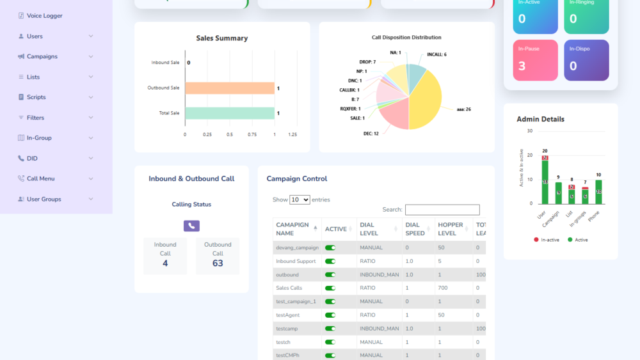Open Users menu item

point(35,36)
